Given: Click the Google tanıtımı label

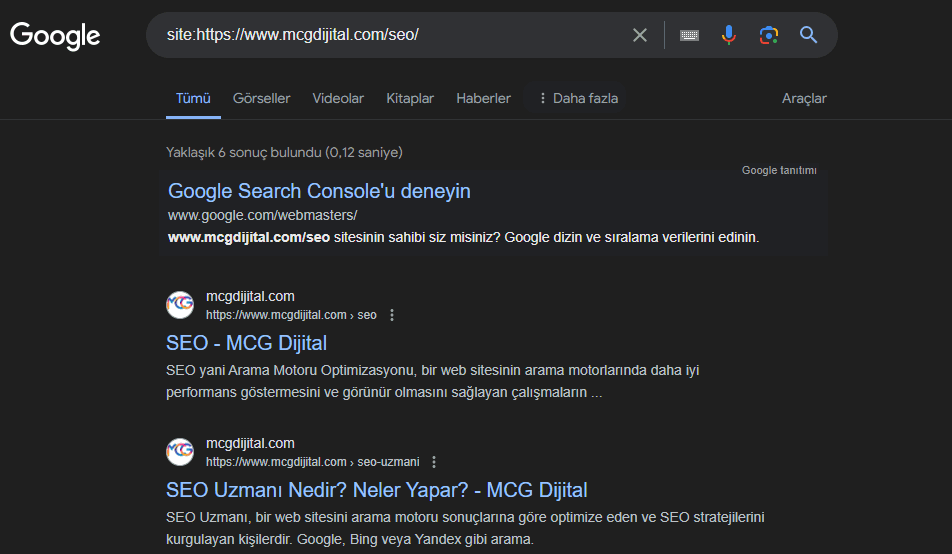Looking at the screenshot, I should [779, 170].
